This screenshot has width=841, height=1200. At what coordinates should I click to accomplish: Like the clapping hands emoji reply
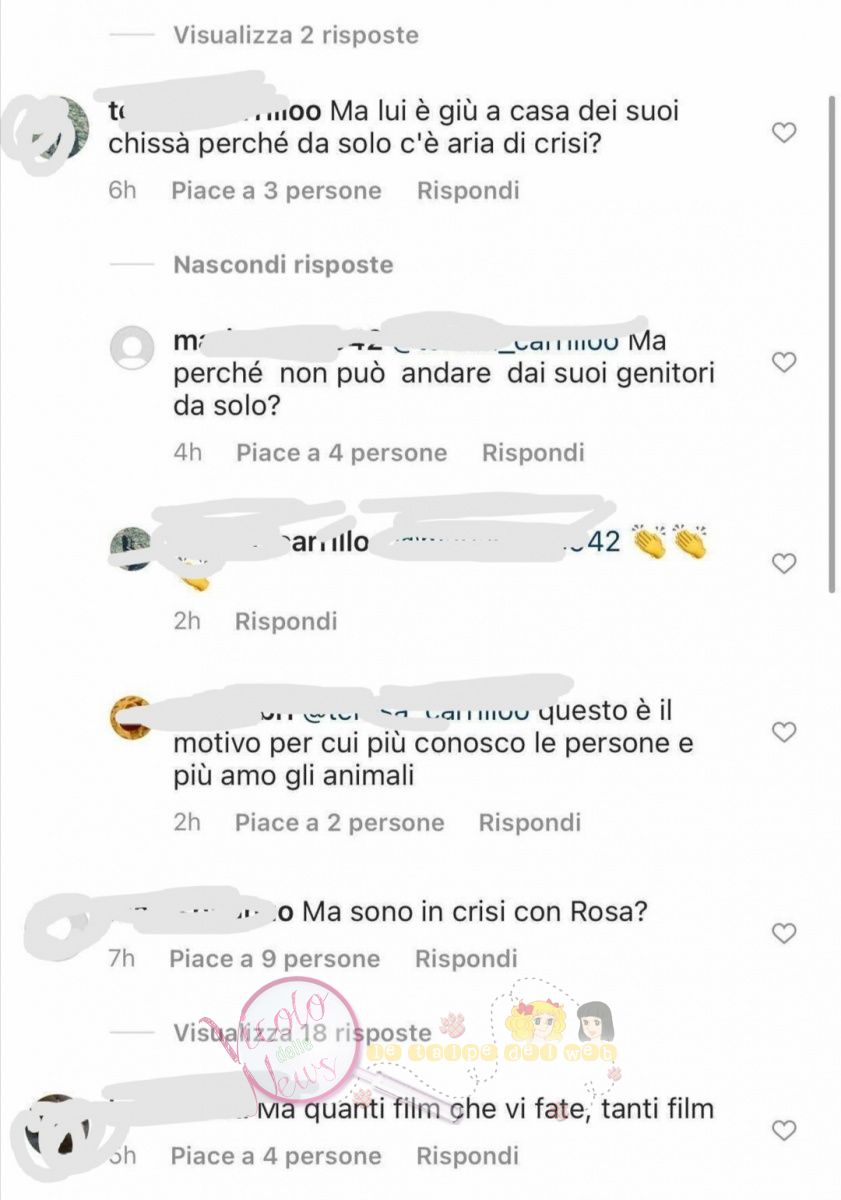point(785,564)
